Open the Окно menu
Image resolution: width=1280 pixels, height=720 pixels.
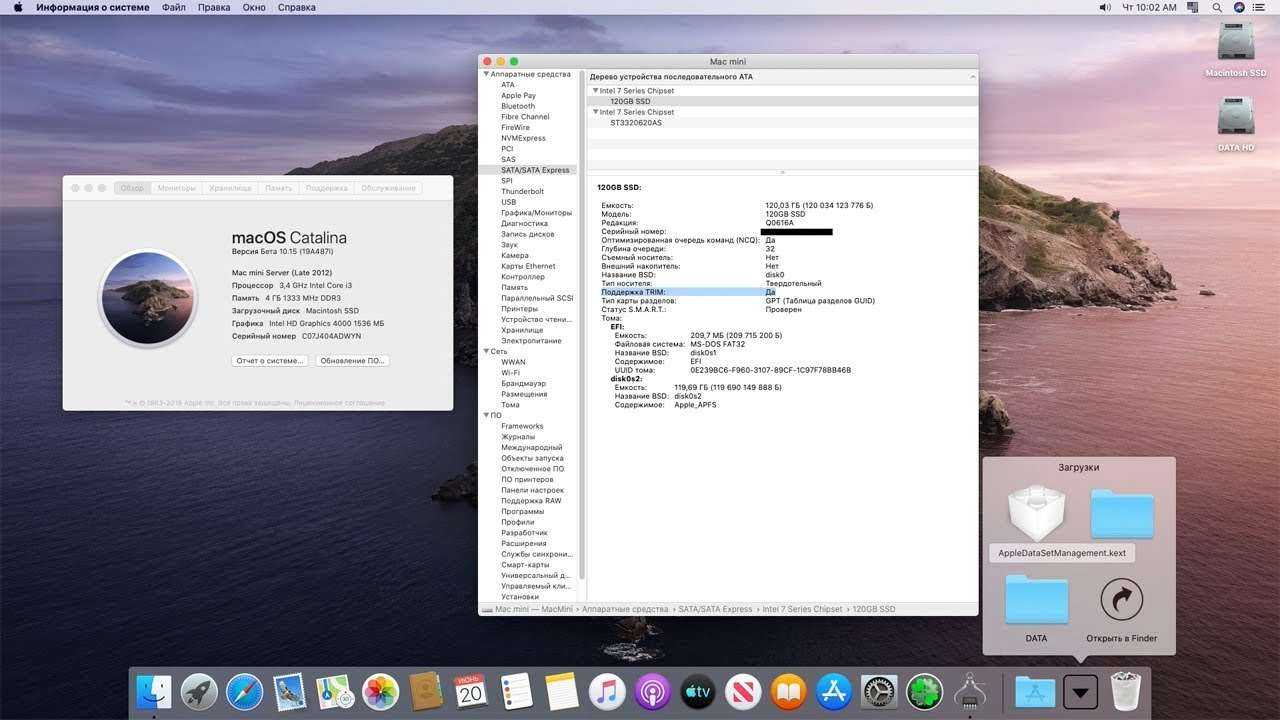pos(254,7)
